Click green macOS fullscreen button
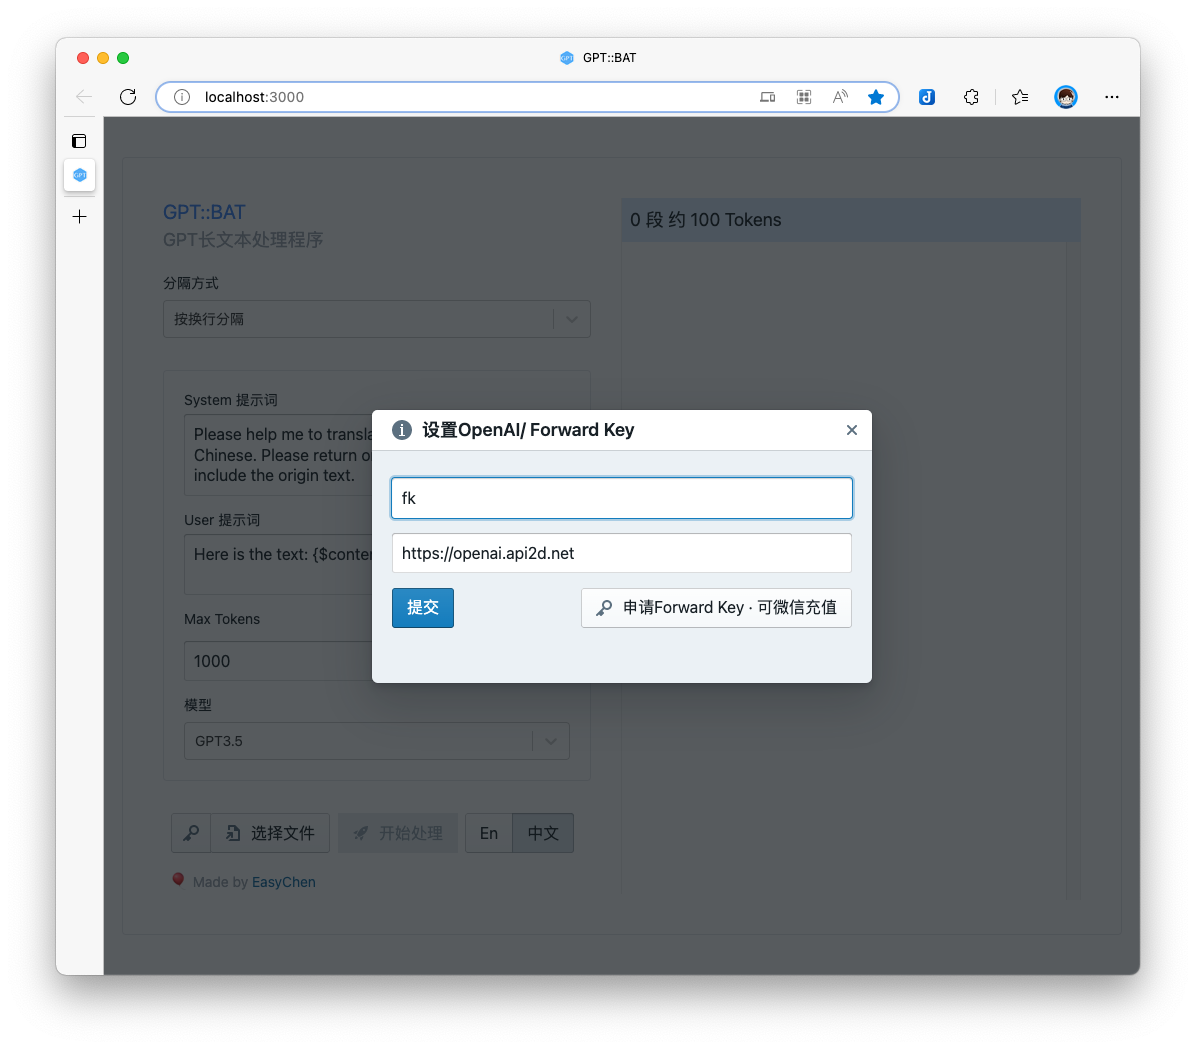This screenshot has width=1196, height=1049. (x=123, y=58)
